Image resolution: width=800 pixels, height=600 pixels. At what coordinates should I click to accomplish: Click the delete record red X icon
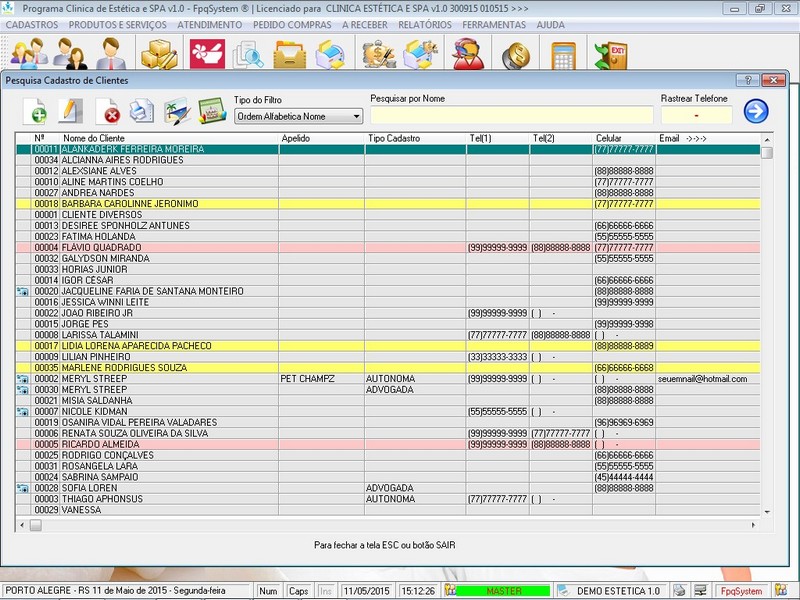pyautogui.click(x=107, y=111)
